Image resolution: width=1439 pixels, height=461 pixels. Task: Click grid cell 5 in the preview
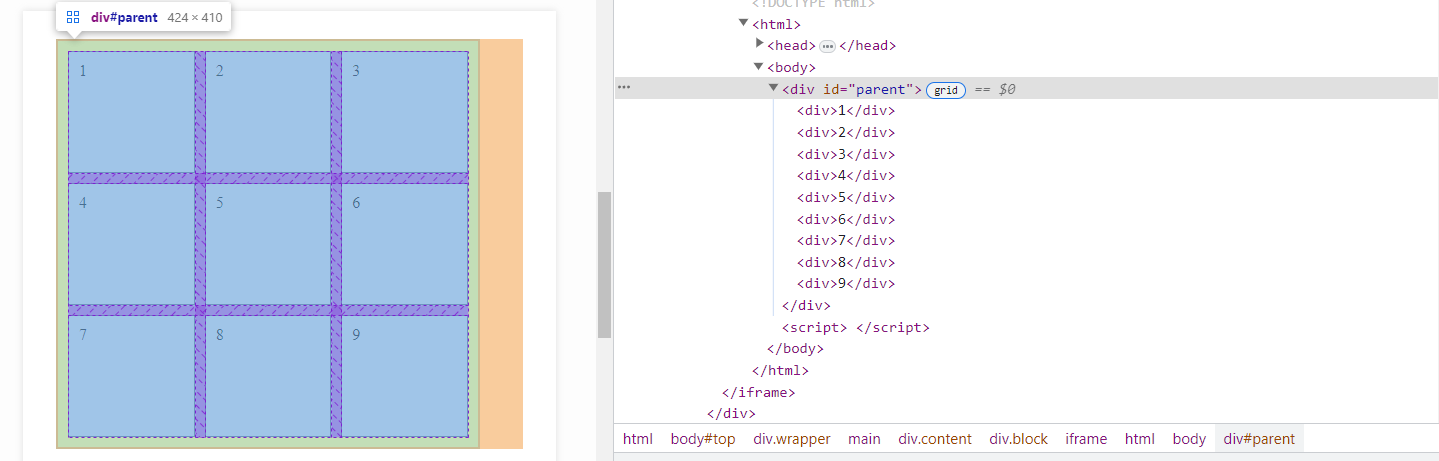[268, 244]
